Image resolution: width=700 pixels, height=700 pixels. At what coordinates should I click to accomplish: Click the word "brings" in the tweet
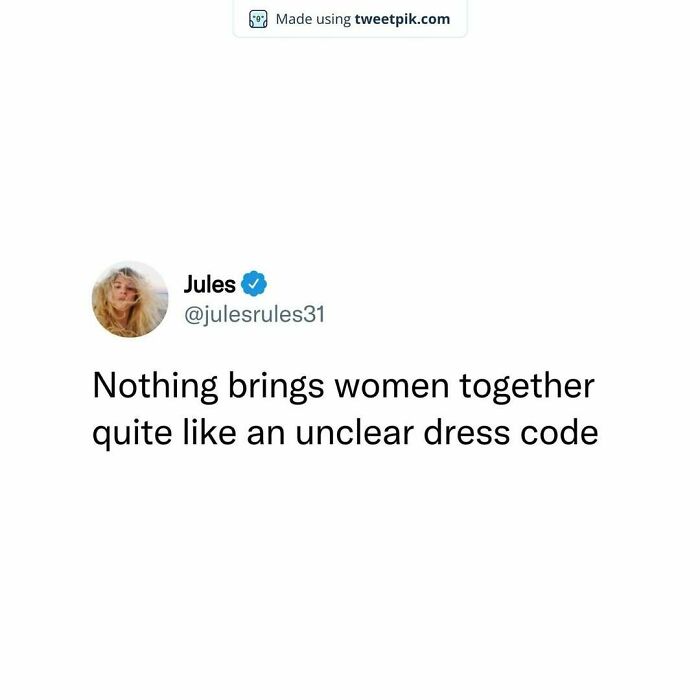click(276, 387)
